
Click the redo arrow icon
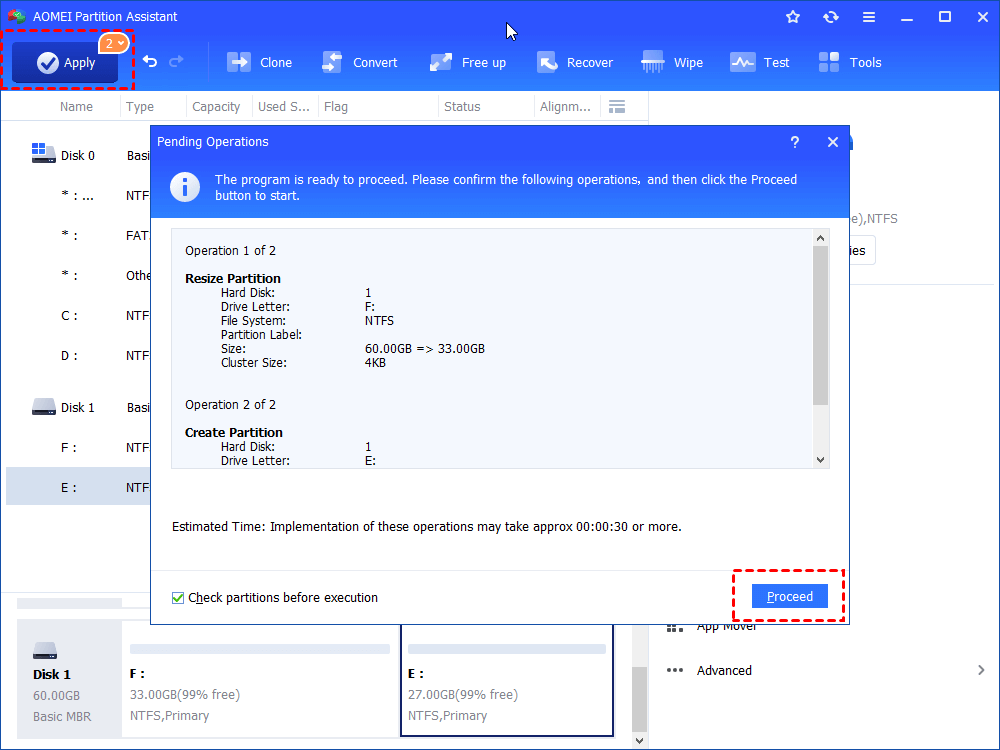pos(176,62)
